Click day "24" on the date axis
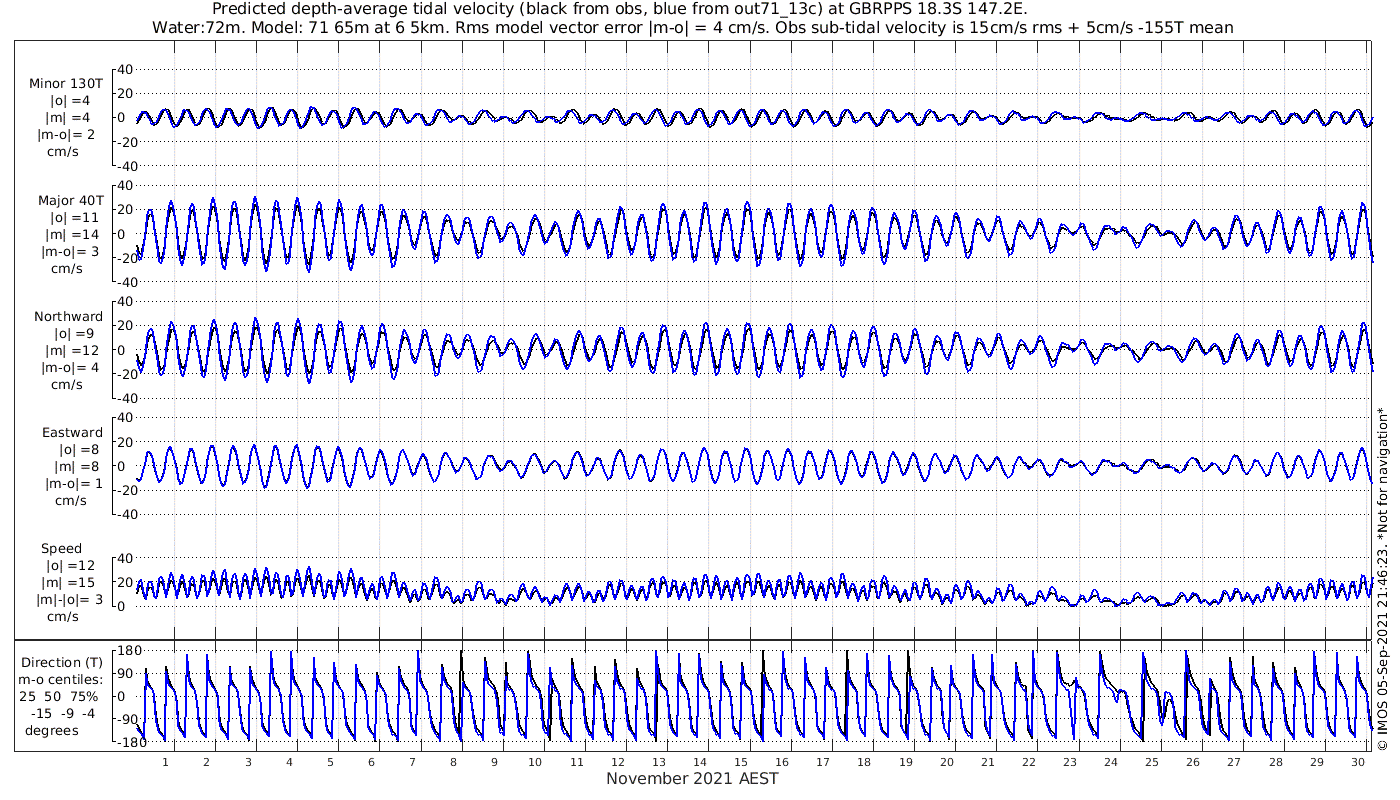The image size is (1400, 800). point(1111,762)
